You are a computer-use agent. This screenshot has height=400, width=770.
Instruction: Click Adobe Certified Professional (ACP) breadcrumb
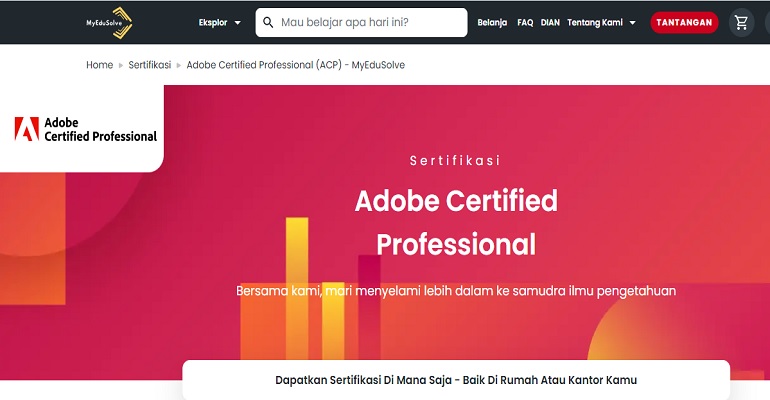[296, 65]
